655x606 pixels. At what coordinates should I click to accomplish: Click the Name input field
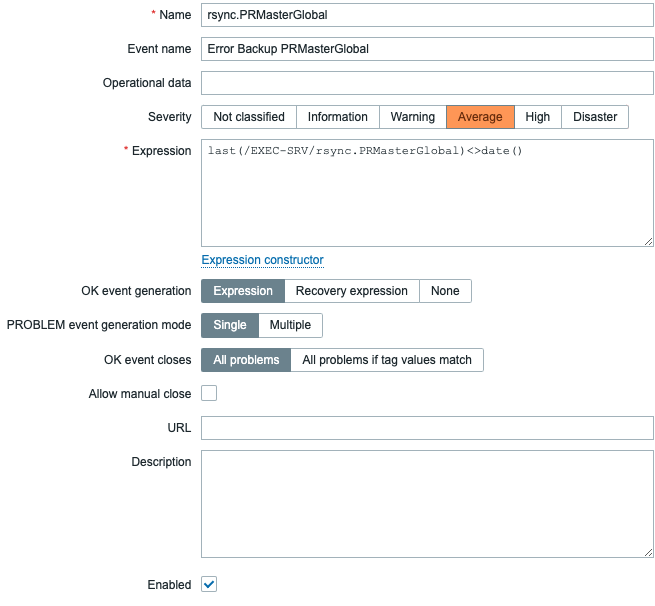(427, 15)
